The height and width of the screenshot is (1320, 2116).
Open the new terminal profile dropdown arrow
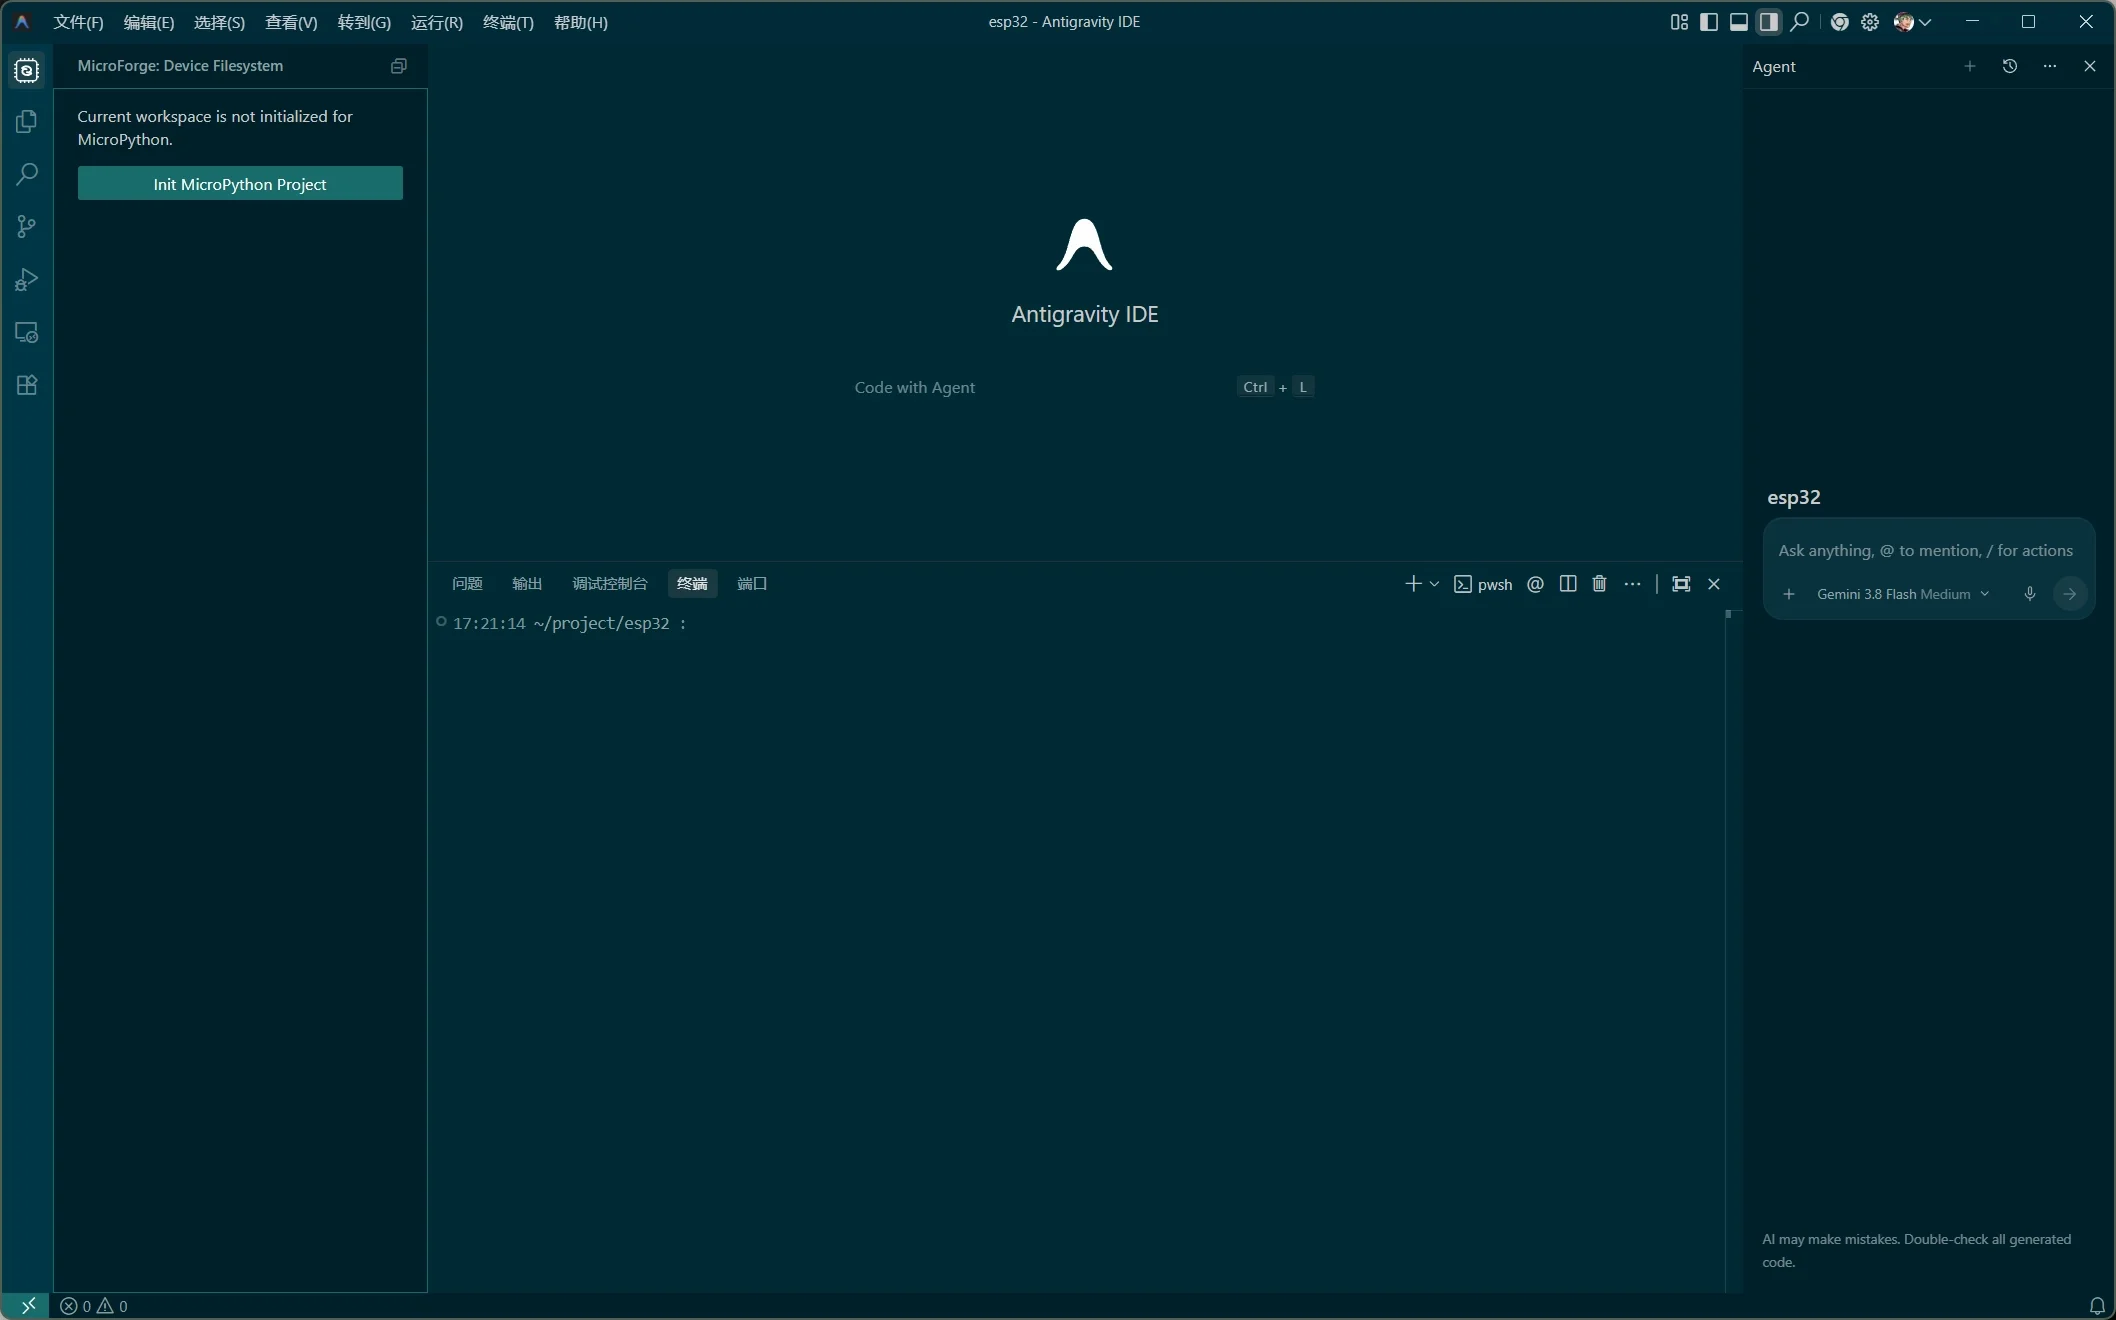[x=1434, y=584]
